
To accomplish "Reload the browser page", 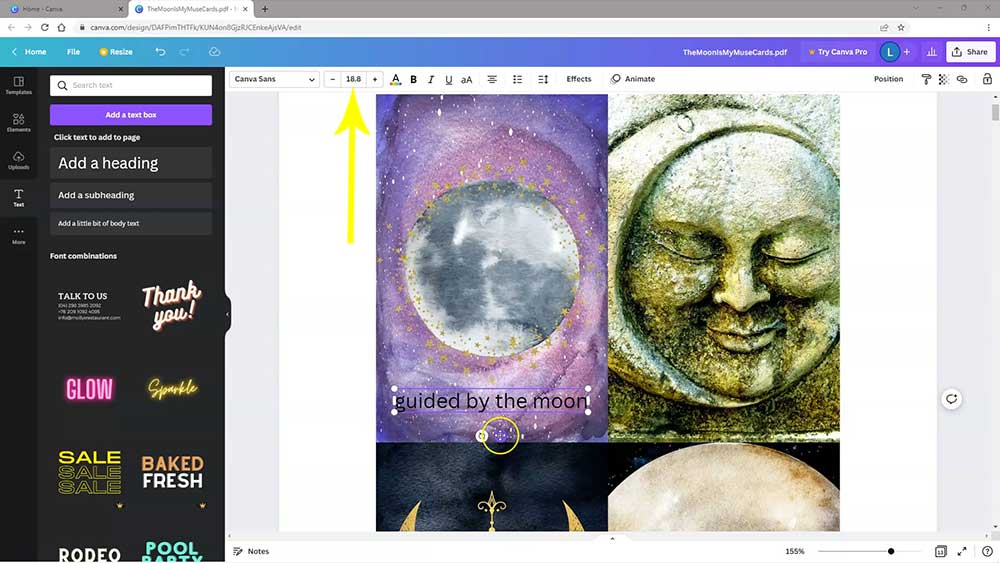I will [45, 27].
